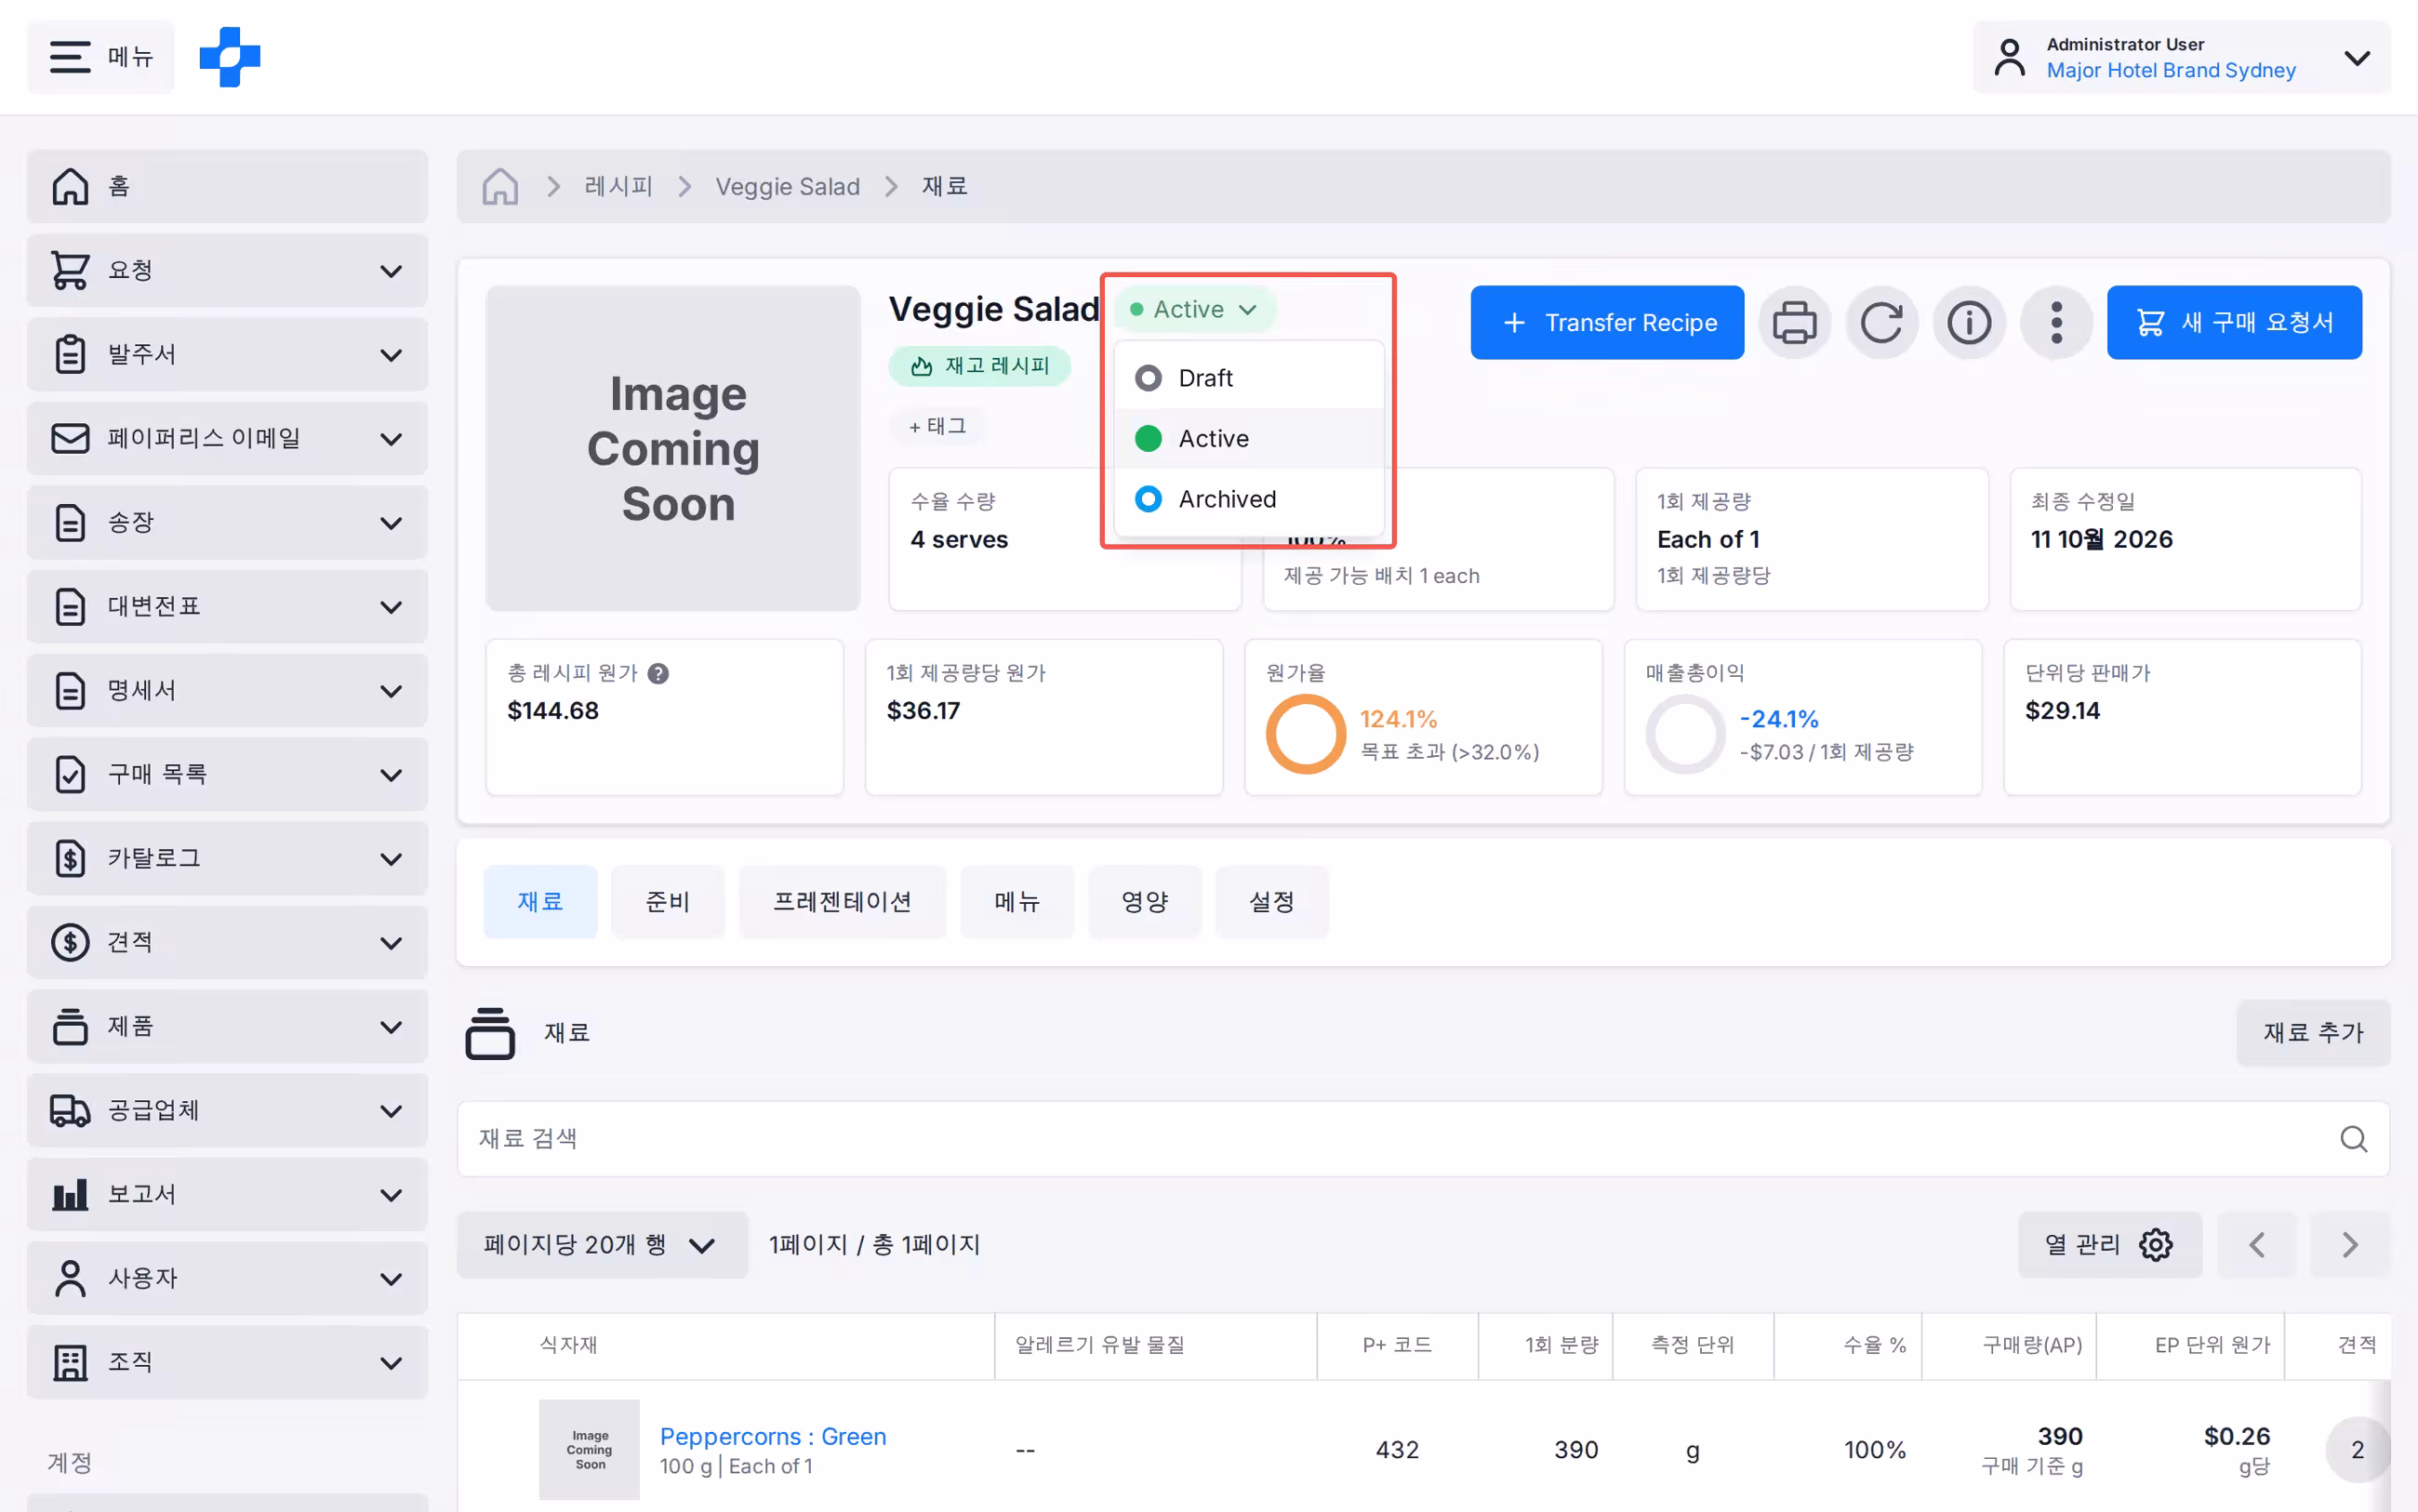
Task: Click the 새 구매 요청서 button
Action: coord(2233,322)
